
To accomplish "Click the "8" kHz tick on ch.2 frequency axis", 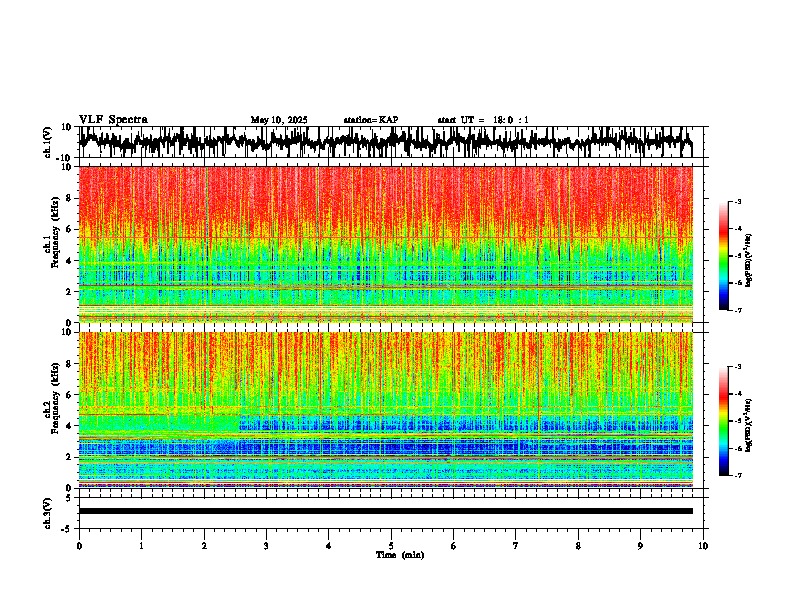I will (69, 364).
